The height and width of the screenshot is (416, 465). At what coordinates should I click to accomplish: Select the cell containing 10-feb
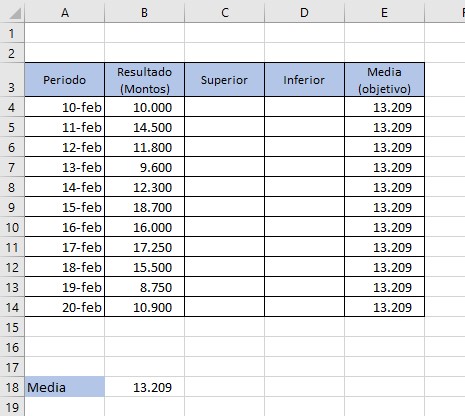[65, 107]
